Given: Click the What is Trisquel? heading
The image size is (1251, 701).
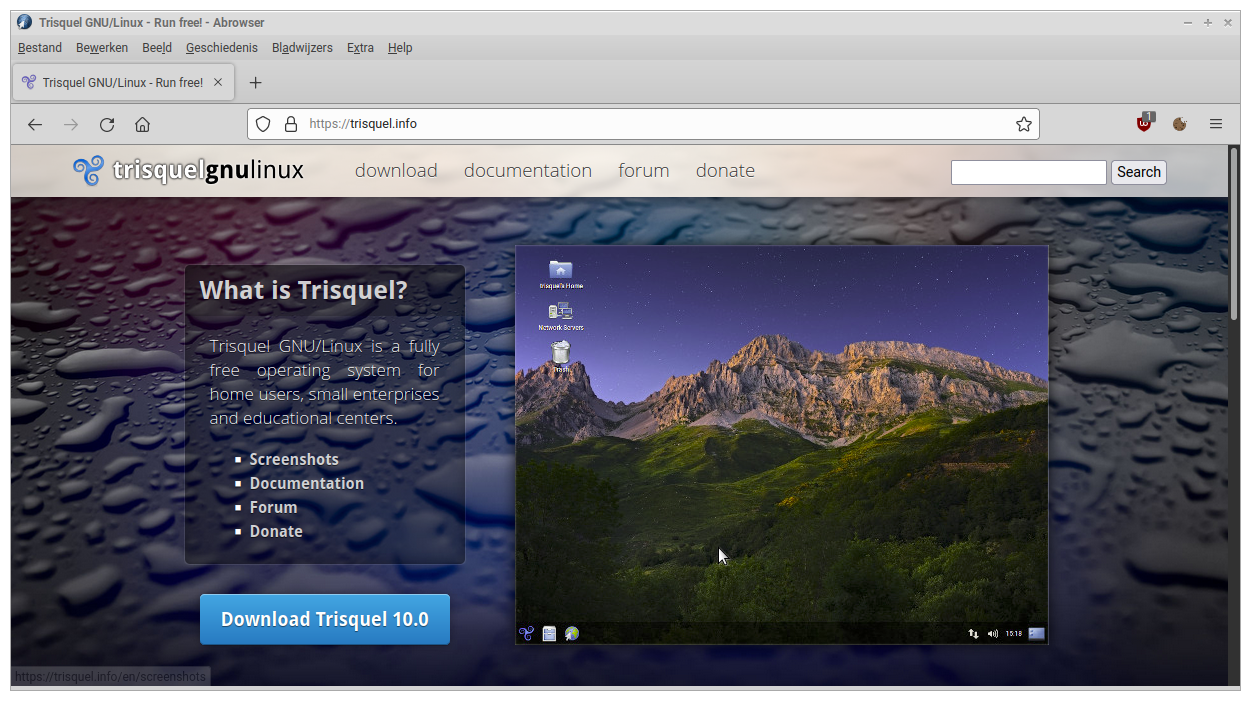Looking at the screenshot, I should pyautogui.click(x=304, y=291).
